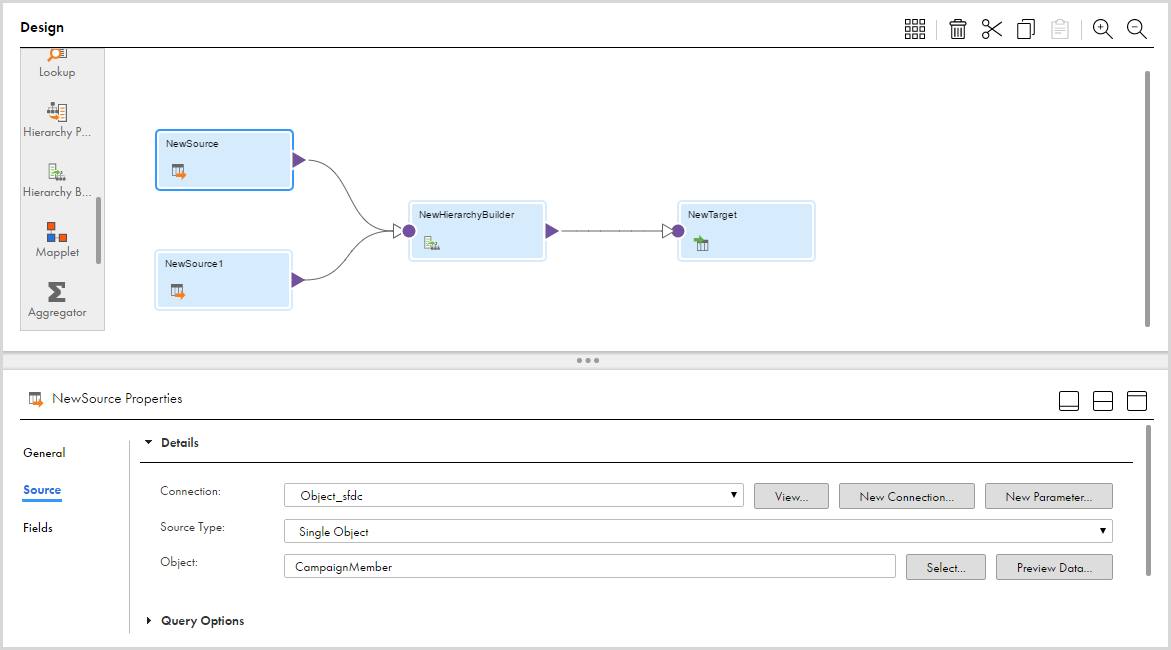The image size is (1171, 650).
Task: Select the Hierarchy Builder palette item
Action: [x=58, y=180]
